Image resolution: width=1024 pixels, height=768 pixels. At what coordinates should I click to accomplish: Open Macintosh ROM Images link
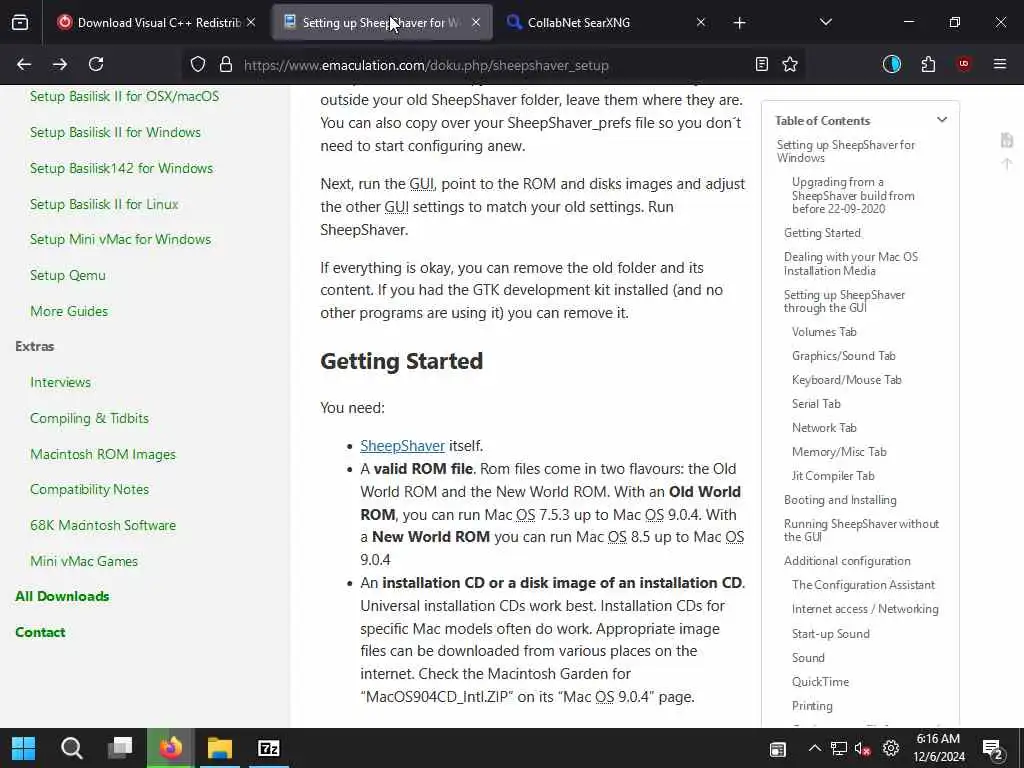pyautogui.click(x=103, y=454)
